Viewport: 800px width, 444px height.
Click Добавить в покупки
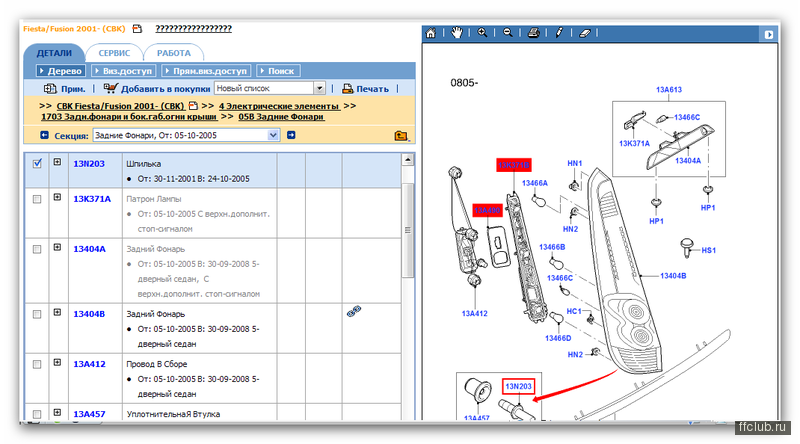click(165, 89)
